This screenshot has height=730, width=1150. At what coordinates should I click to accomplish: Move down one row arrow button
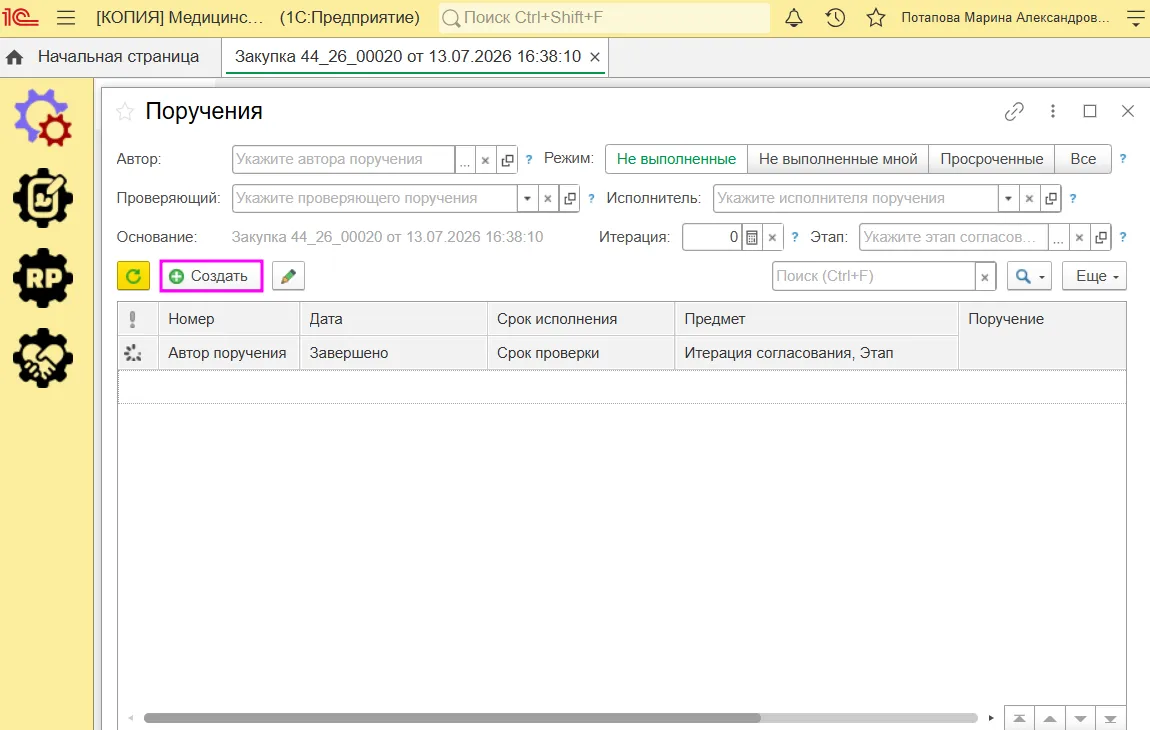coord(1080,718)
